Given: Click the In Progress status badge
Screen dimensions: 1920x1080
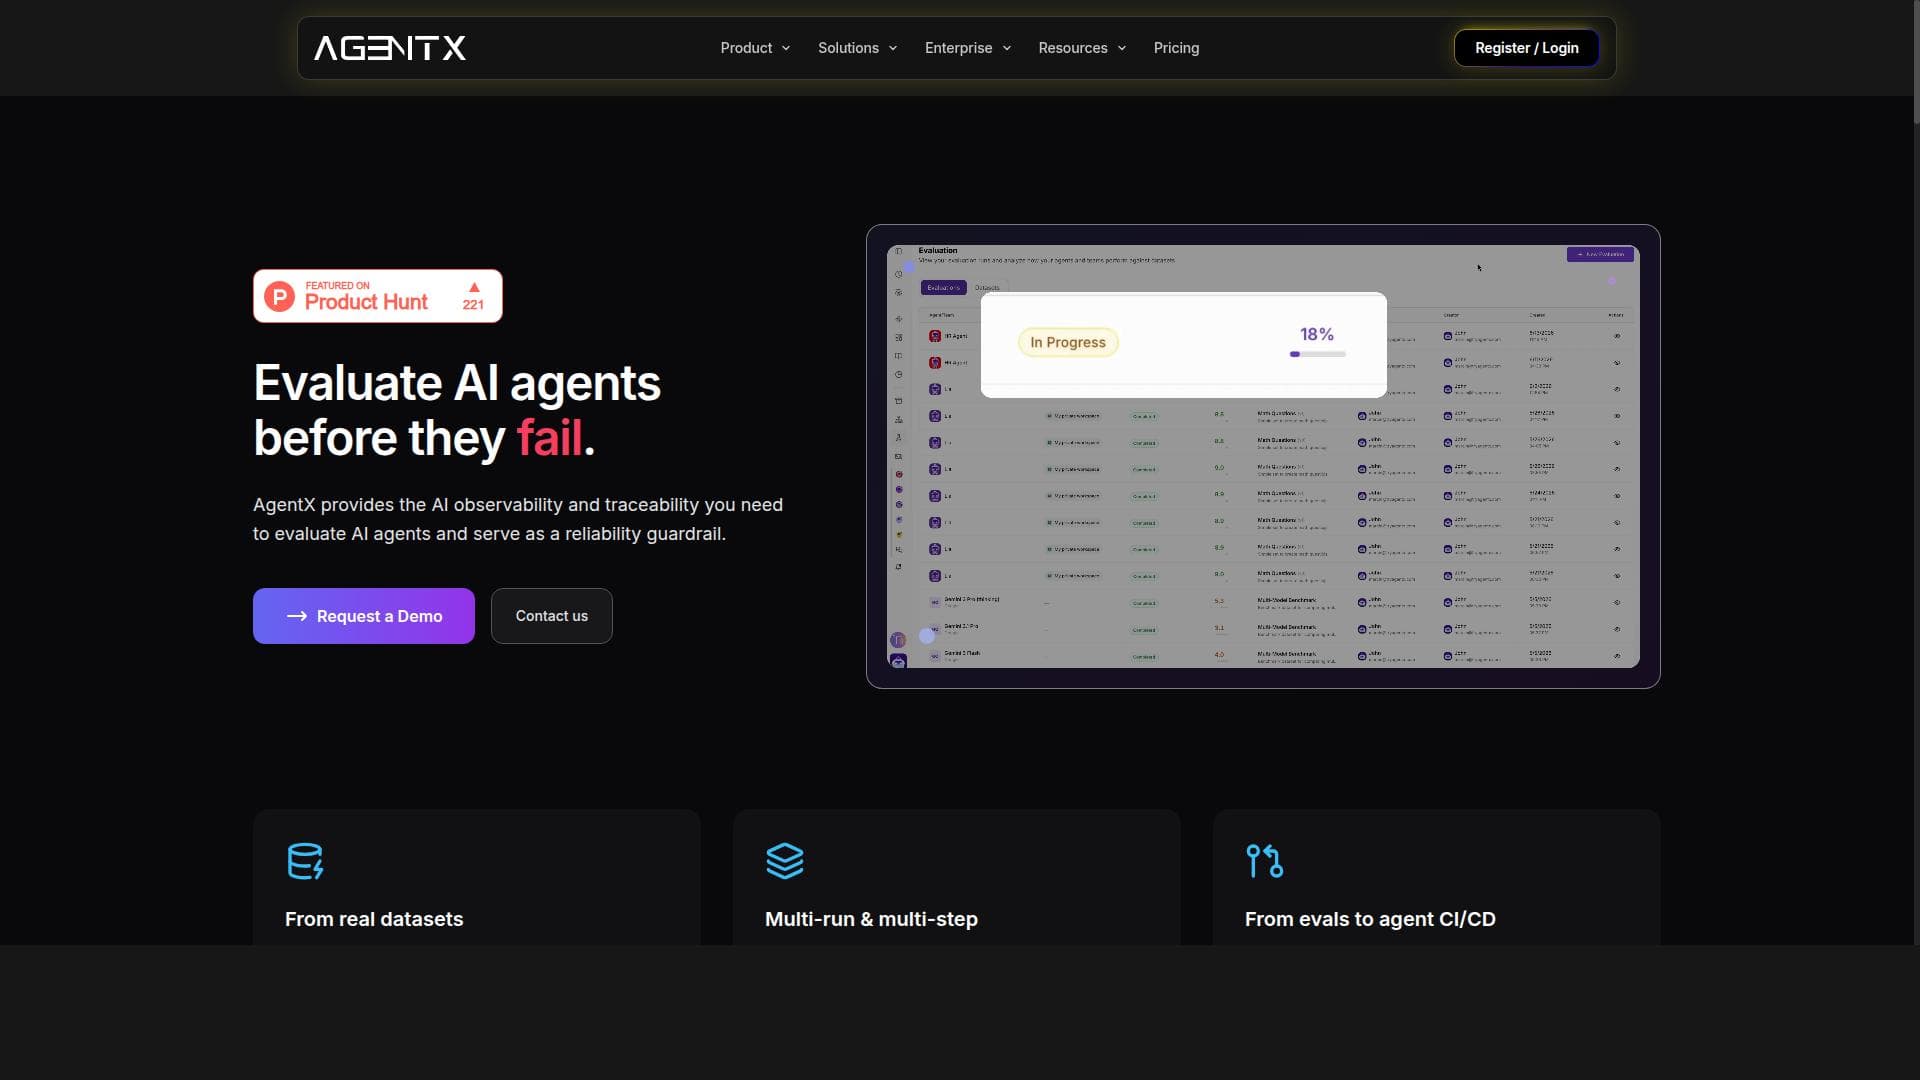Looking at the screenshot, I should (x=1068, y=342).
